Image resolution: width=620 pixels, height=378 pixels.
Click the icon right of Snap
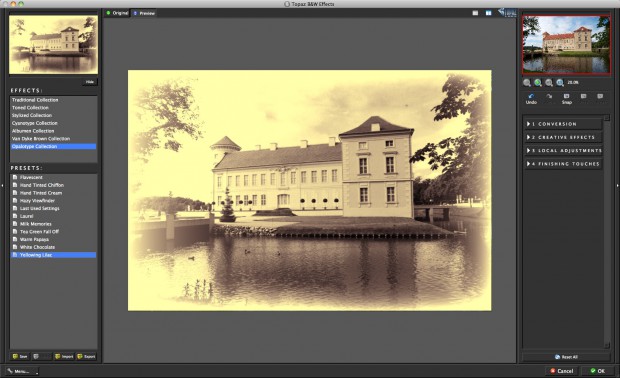[583, 96]
